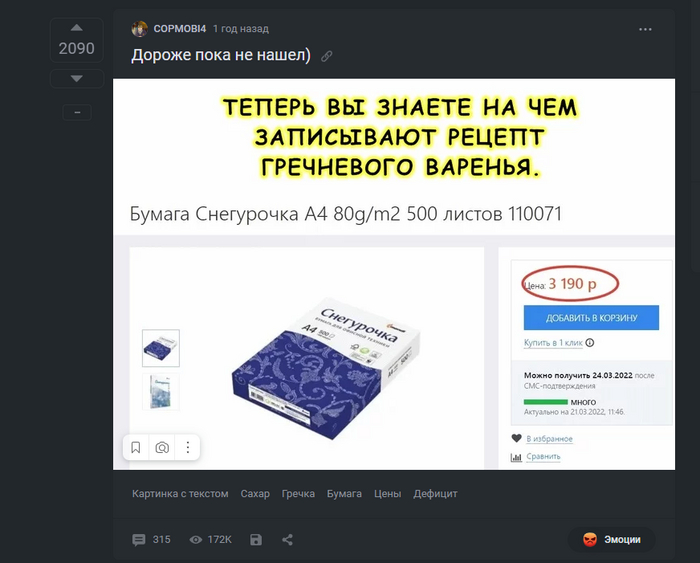The height and width of the screenshot is (563, 700).
Task: Click the post title Дороже пока не нашел)
Action: pyautogui.click(x=221, y=55)
